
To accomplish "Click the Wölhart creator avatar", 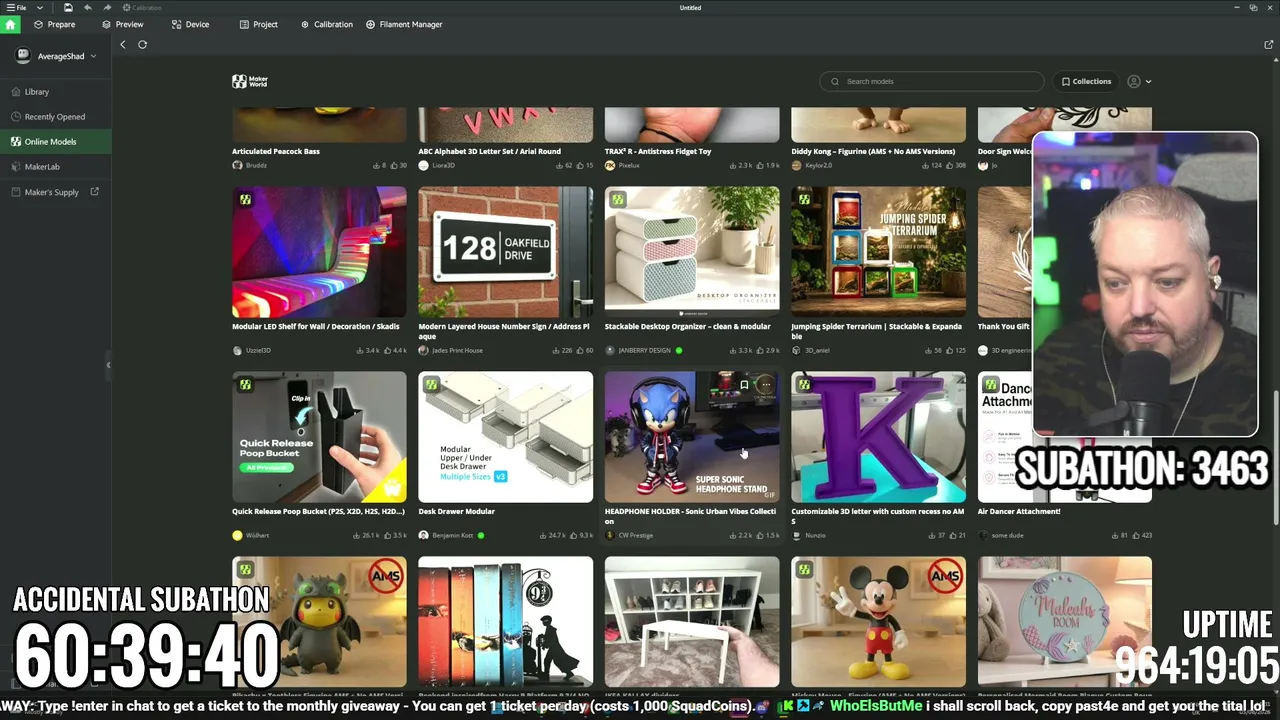I will (x=237, y=535).
